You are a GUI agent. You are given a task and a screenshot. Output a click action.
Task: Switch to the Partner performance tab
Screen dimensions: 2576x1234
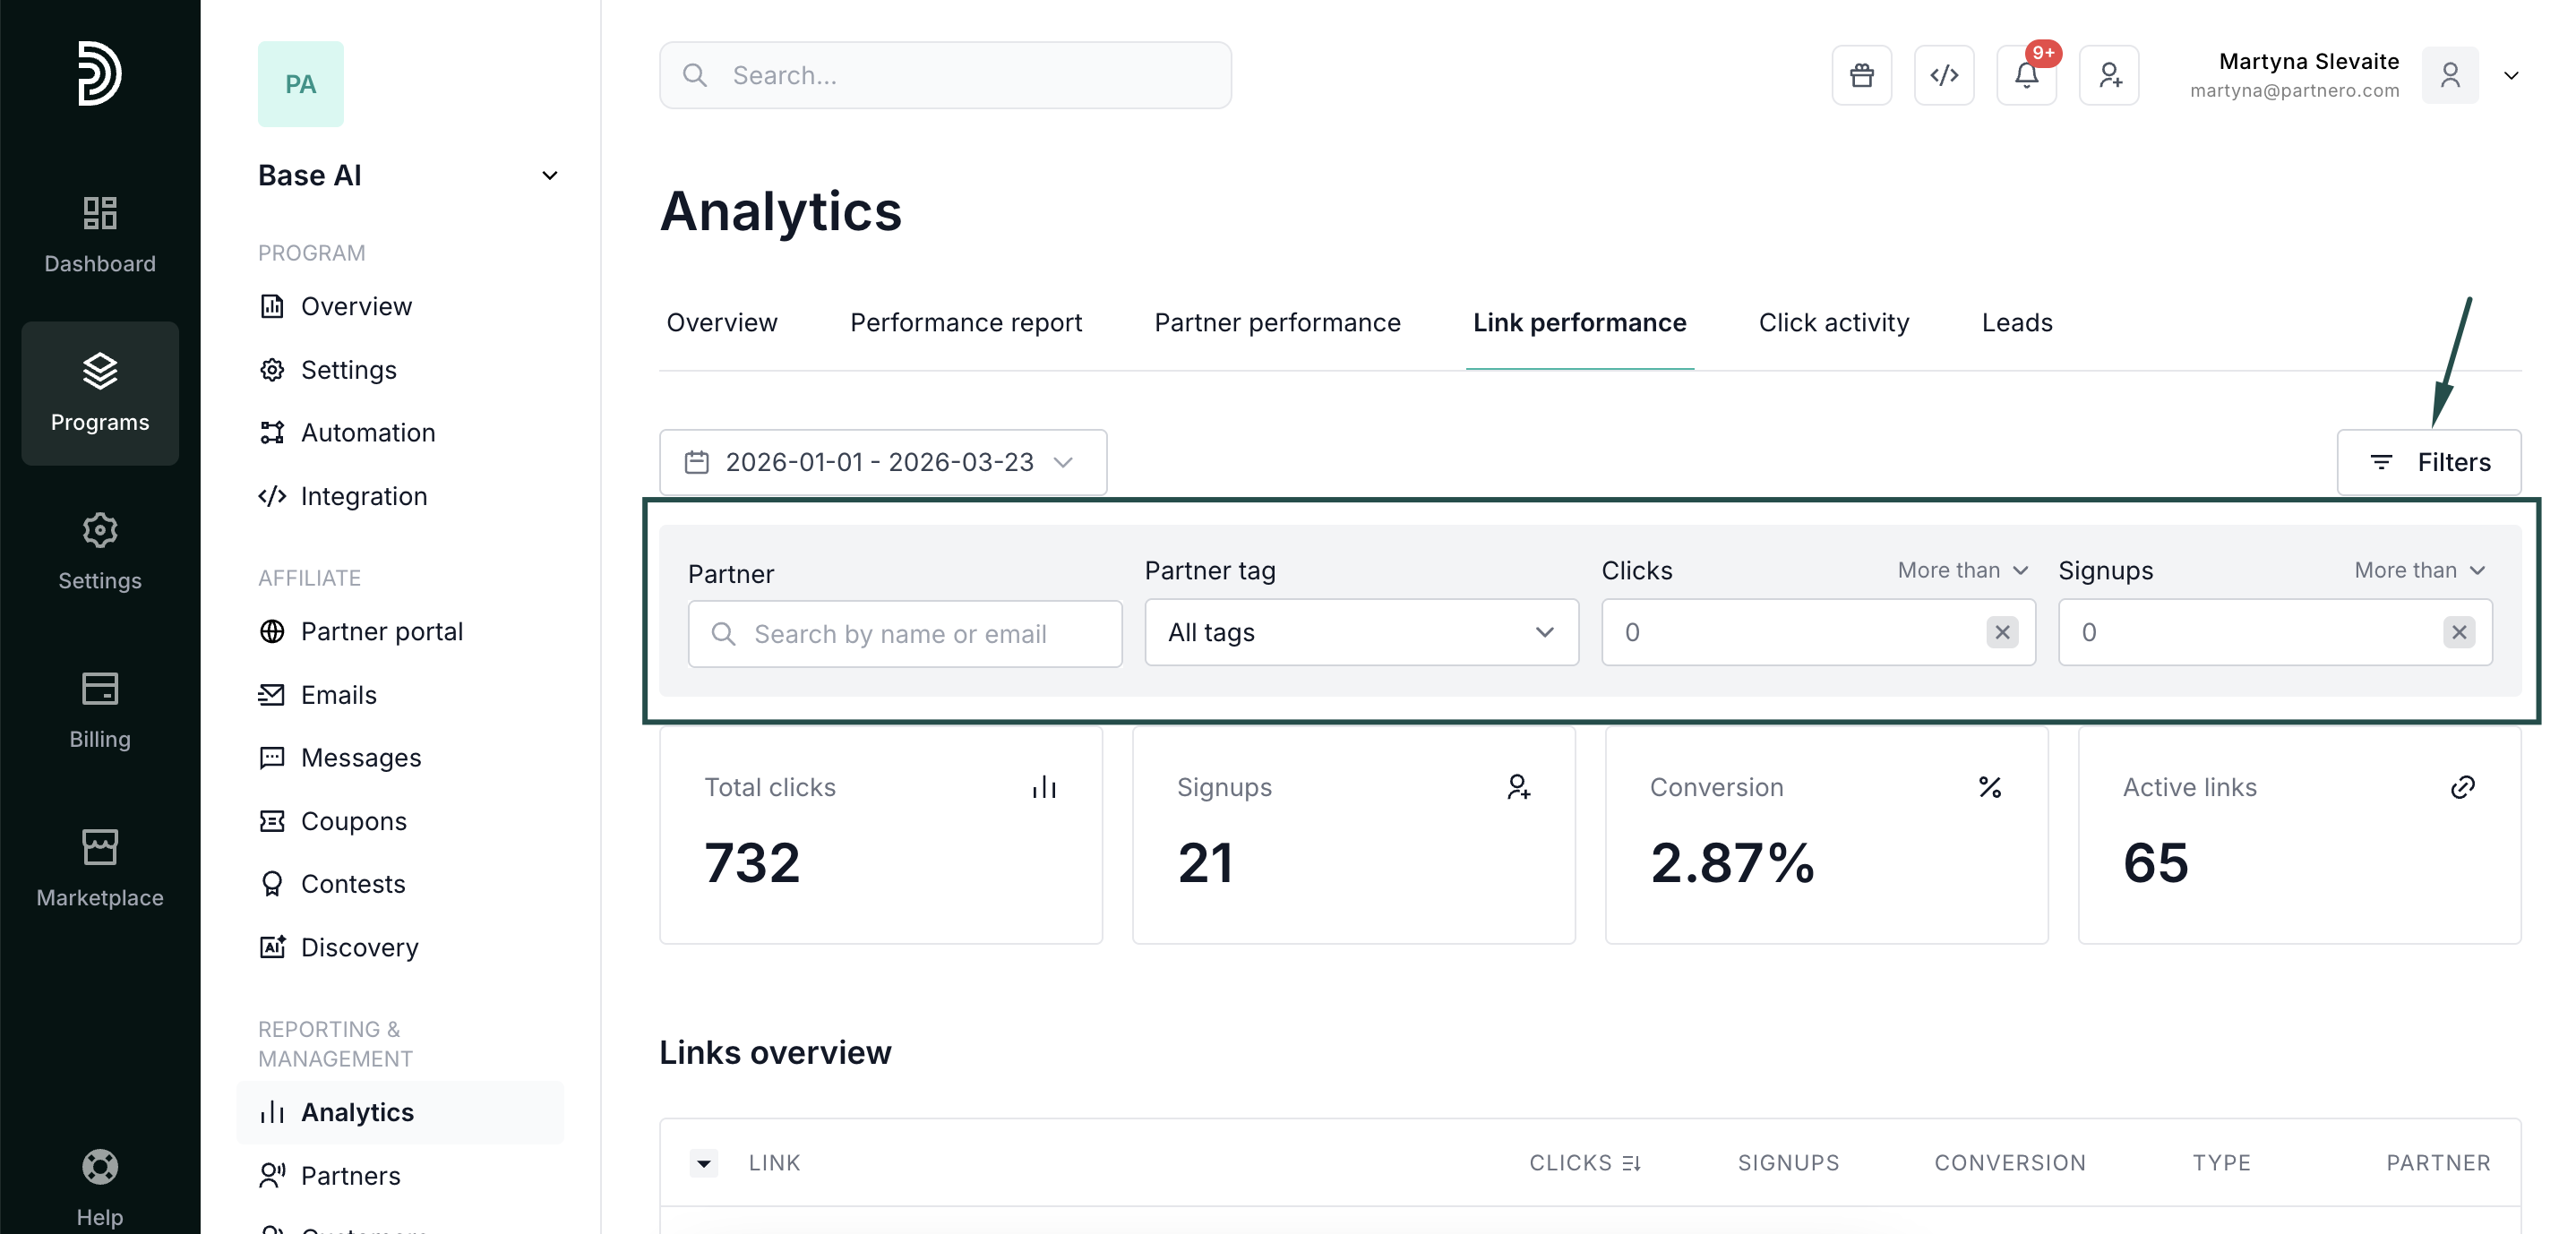pos(1276,323)
